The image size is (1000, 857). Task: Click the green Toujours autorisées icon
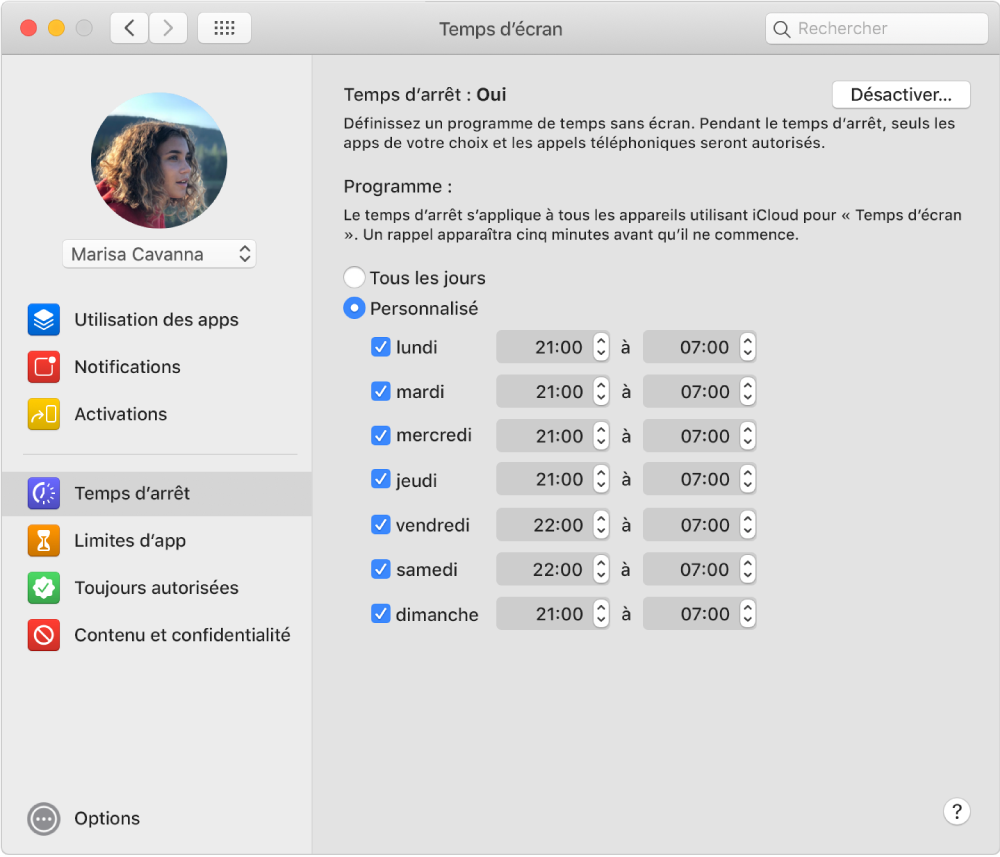pos(43,588)
